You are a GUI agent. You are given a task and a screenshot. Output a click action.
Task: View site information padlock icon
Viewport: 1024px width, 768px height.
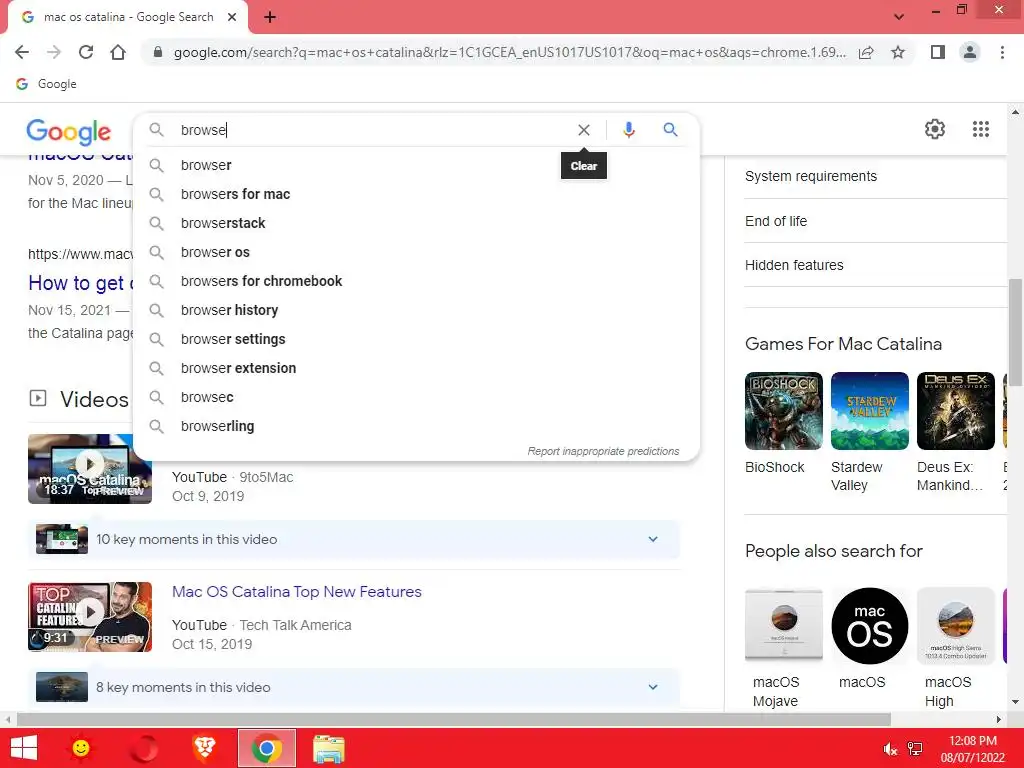(x=157, y=52)
